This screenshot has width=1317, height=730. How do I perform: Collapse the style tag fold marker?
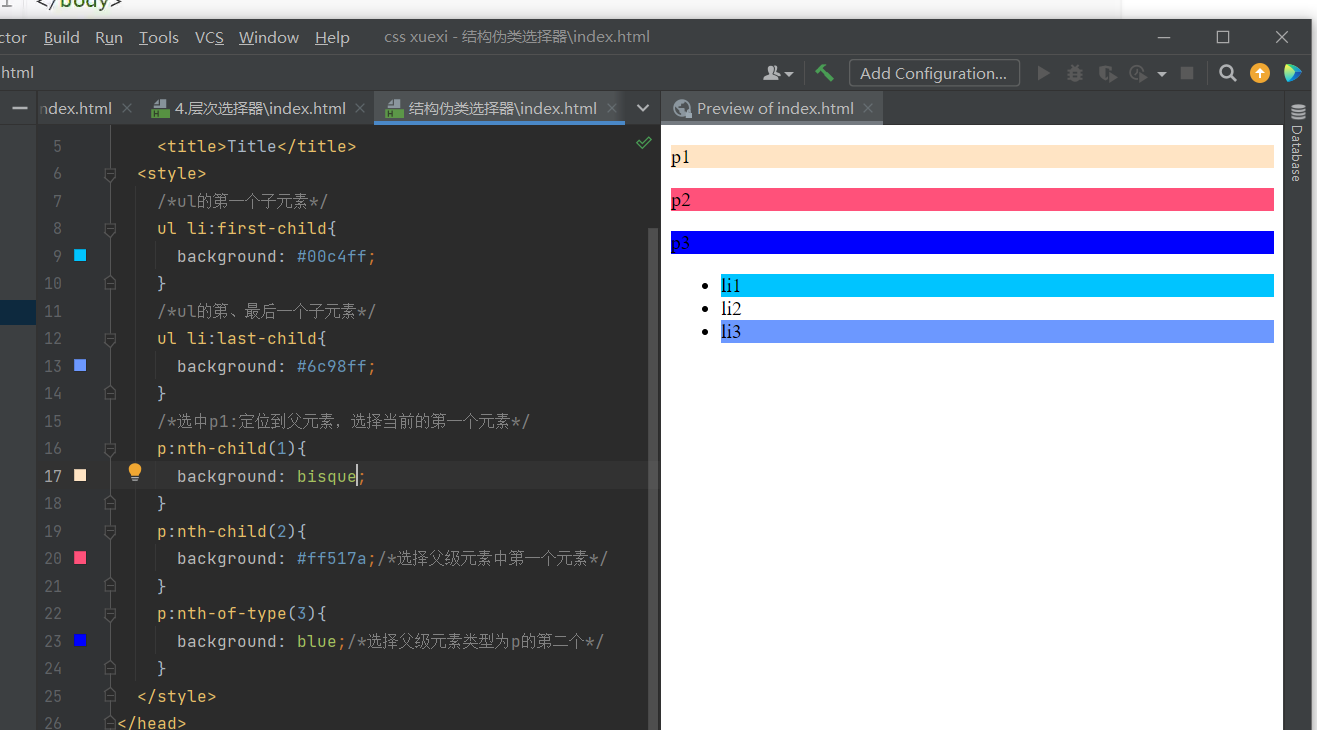110,174
